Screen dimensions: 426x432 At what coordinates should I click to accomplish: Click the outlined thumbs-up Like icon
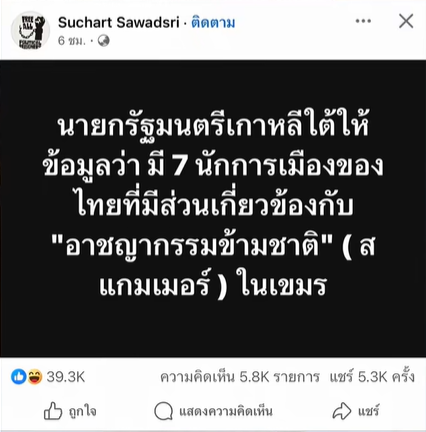pos(53,411)
